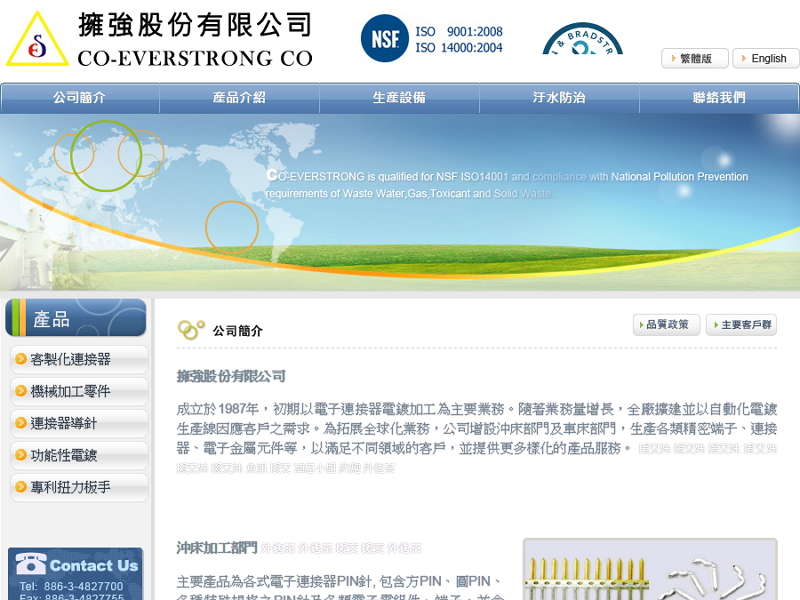The height and width of the screenshot is (600, 800).
Task: Click the 主要客戶群 button
Action: pos(740,324)
